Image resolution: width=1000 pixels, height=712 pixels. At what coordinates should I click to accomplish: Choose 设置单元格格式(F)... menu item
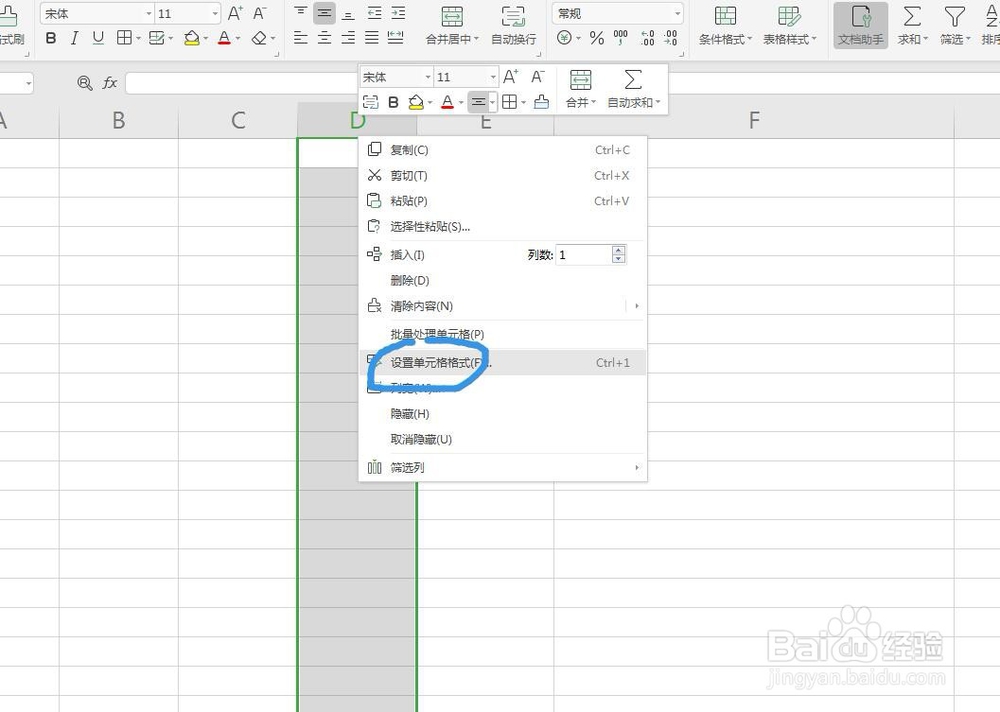503,362
